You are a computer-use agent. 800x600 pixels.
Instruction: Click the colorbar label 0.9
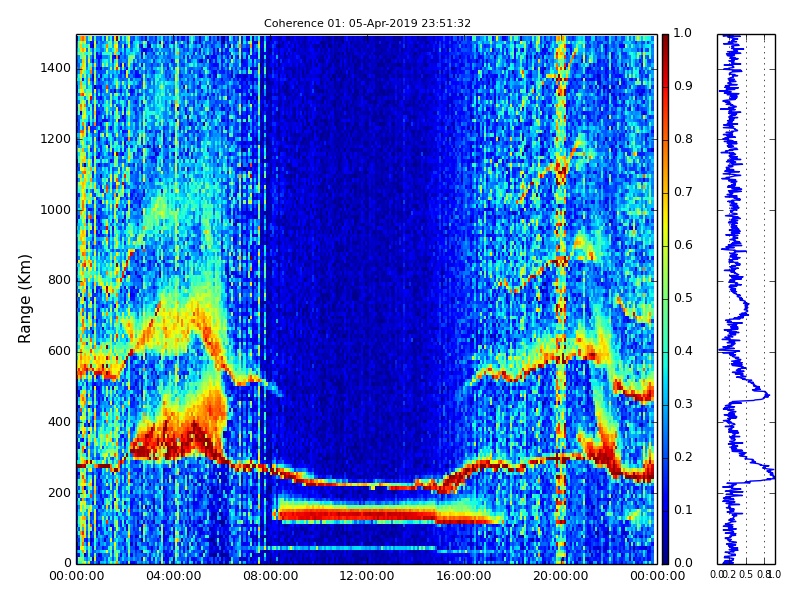coord(683,86)
